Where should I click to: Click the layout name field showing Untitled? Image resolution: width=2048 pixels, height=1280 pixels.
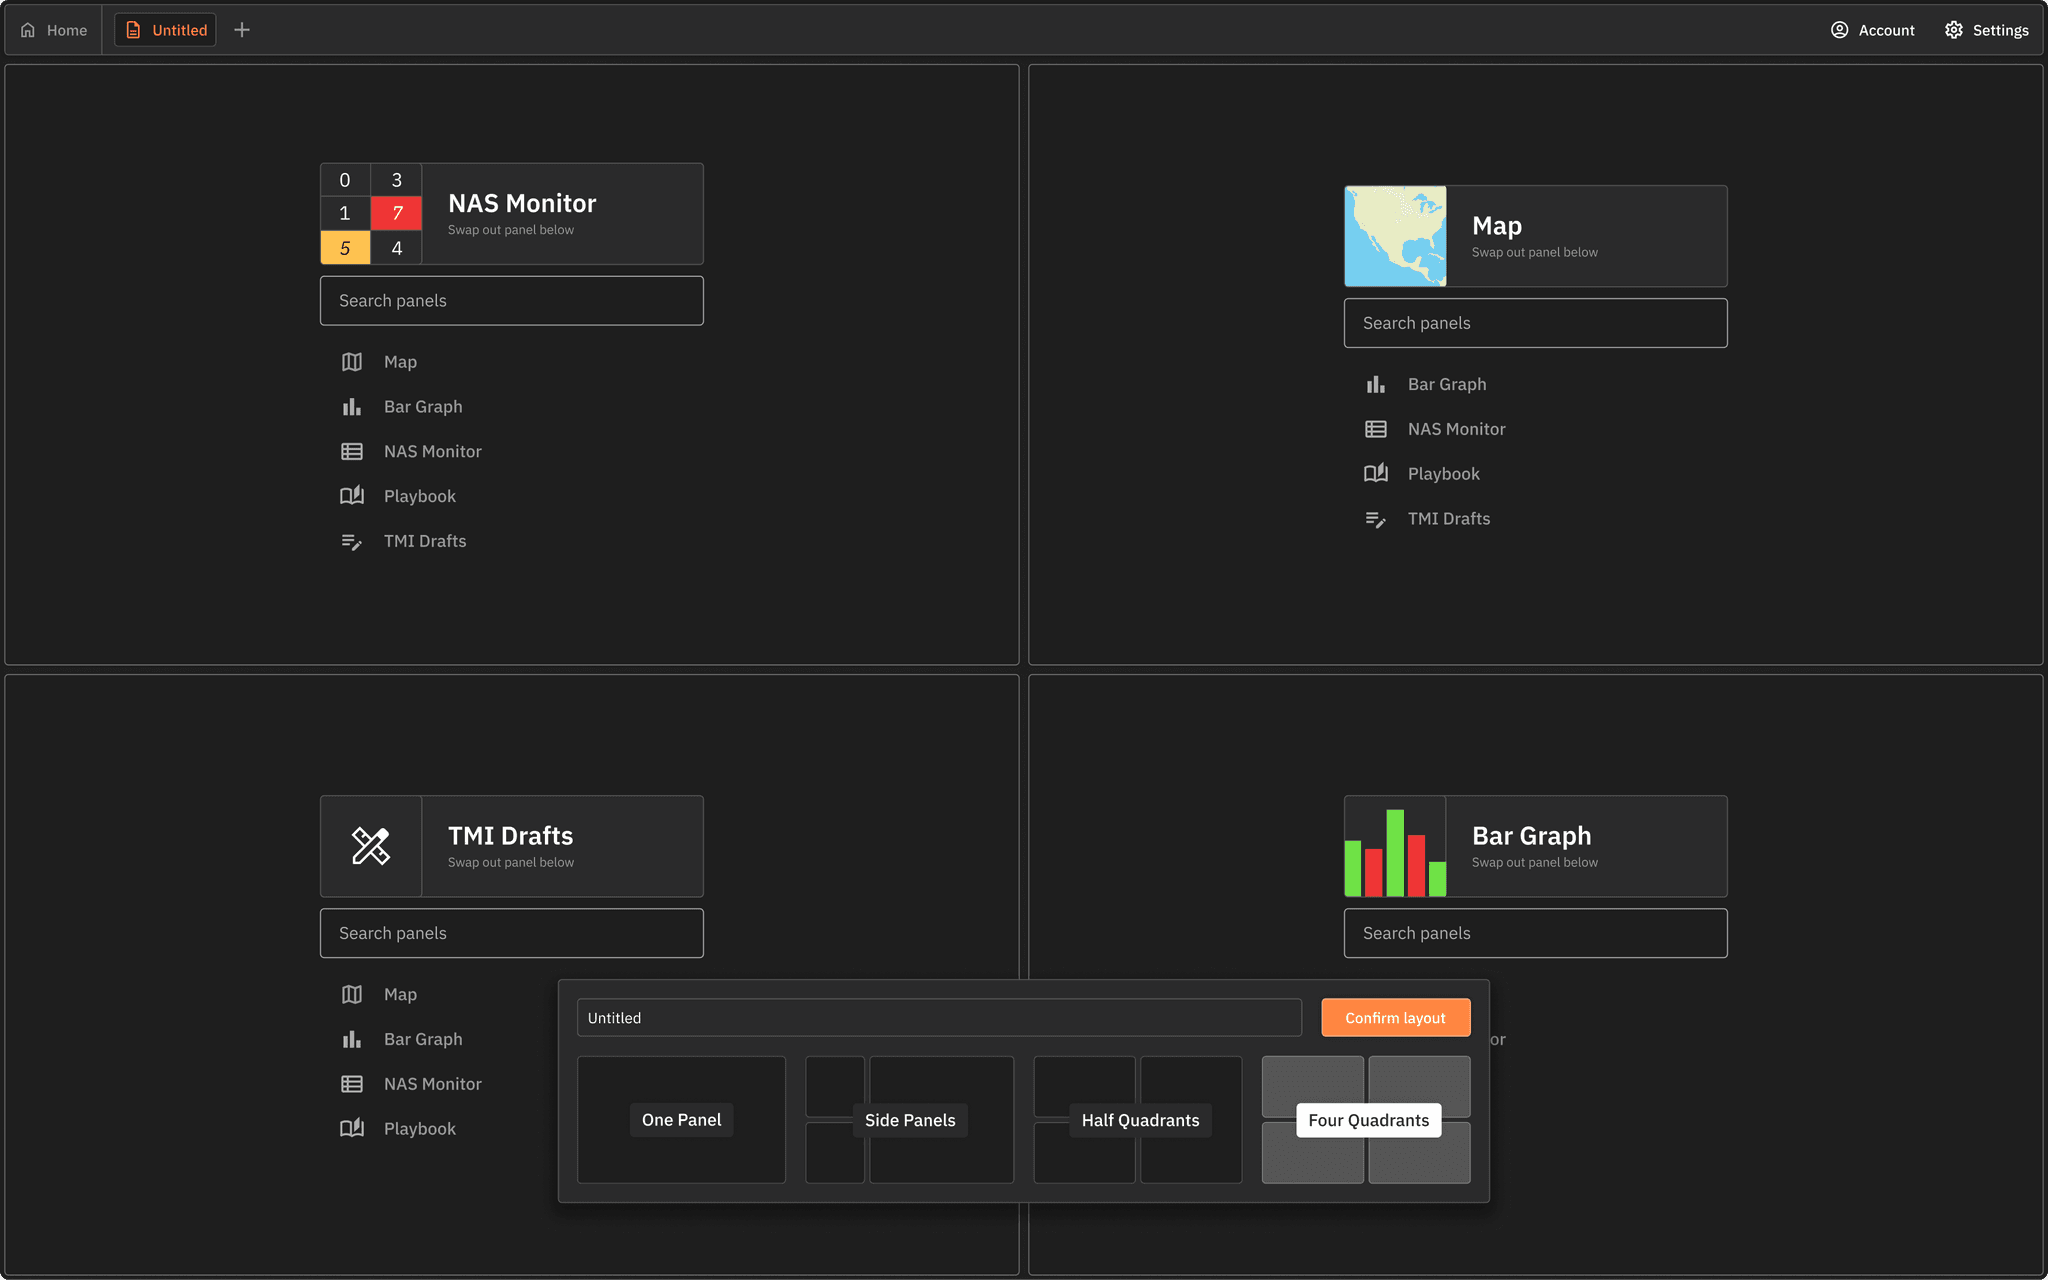[938, 1018]
